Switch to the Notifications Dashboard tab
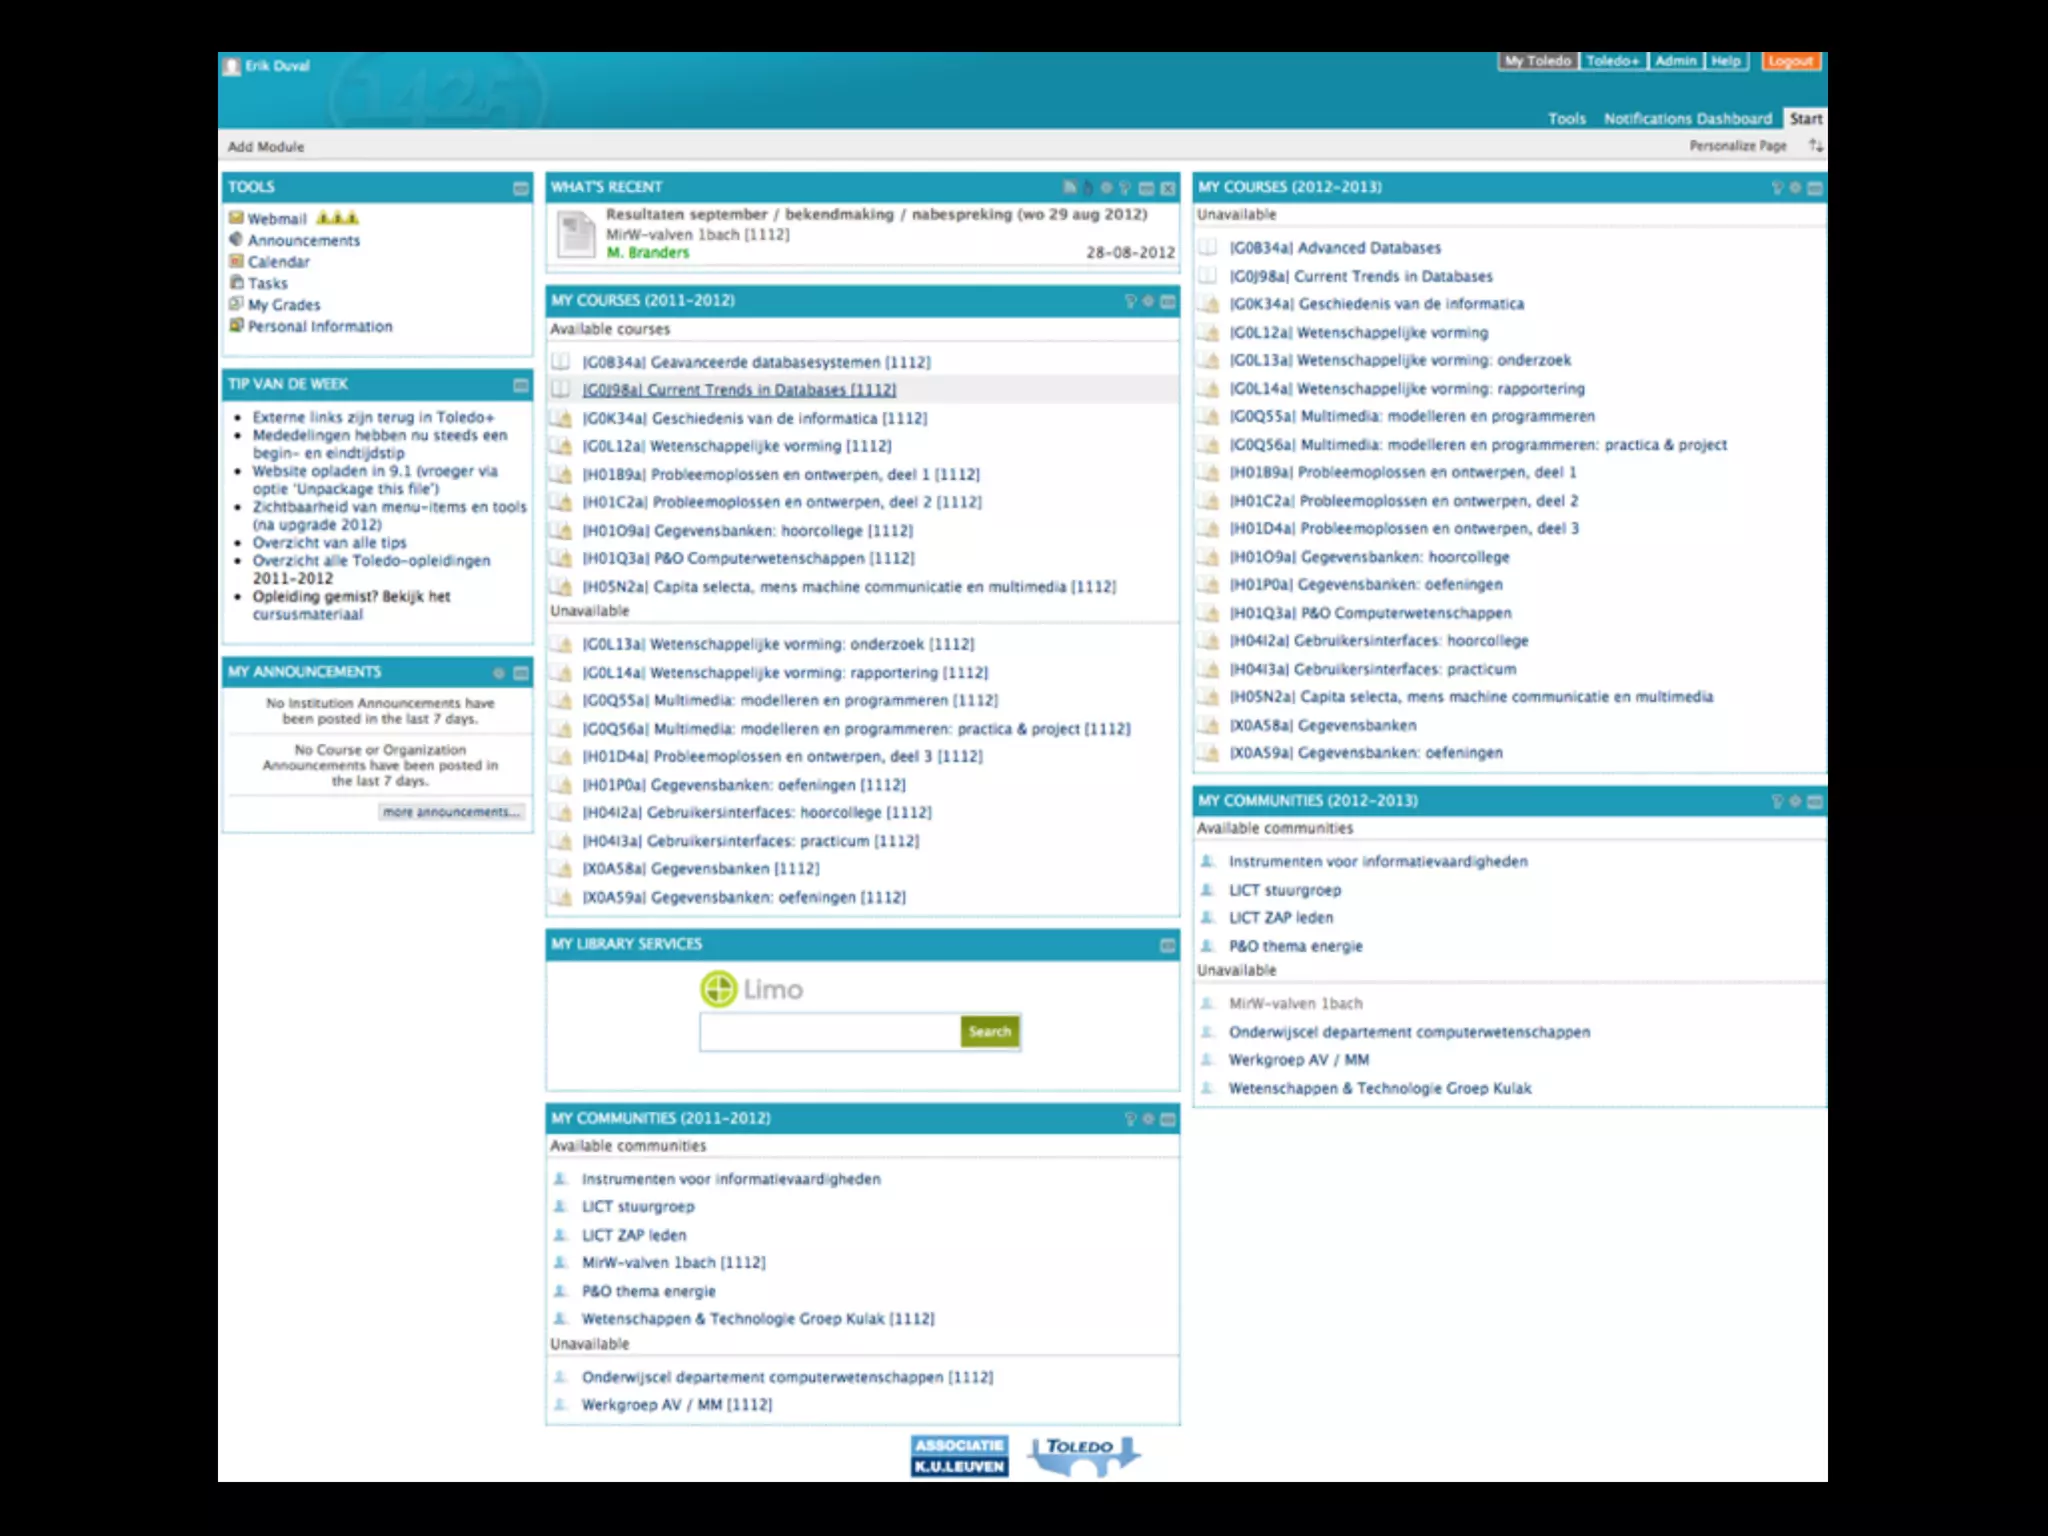This screenshot has height=1536, width=2048. pyautogui.click(x=1687, y=119)
